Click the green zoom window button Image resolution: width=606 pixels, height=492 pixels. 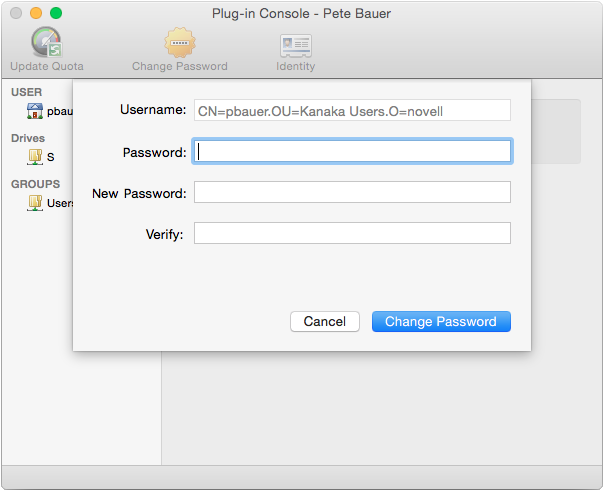56,13
